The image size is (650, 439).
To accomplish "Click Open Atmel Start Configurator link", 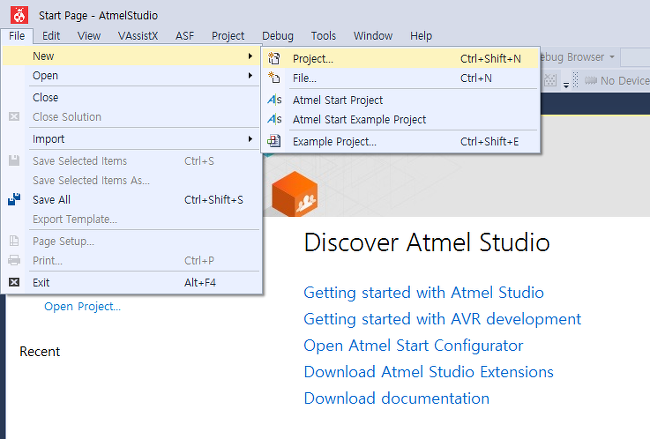I will (413, 346).
